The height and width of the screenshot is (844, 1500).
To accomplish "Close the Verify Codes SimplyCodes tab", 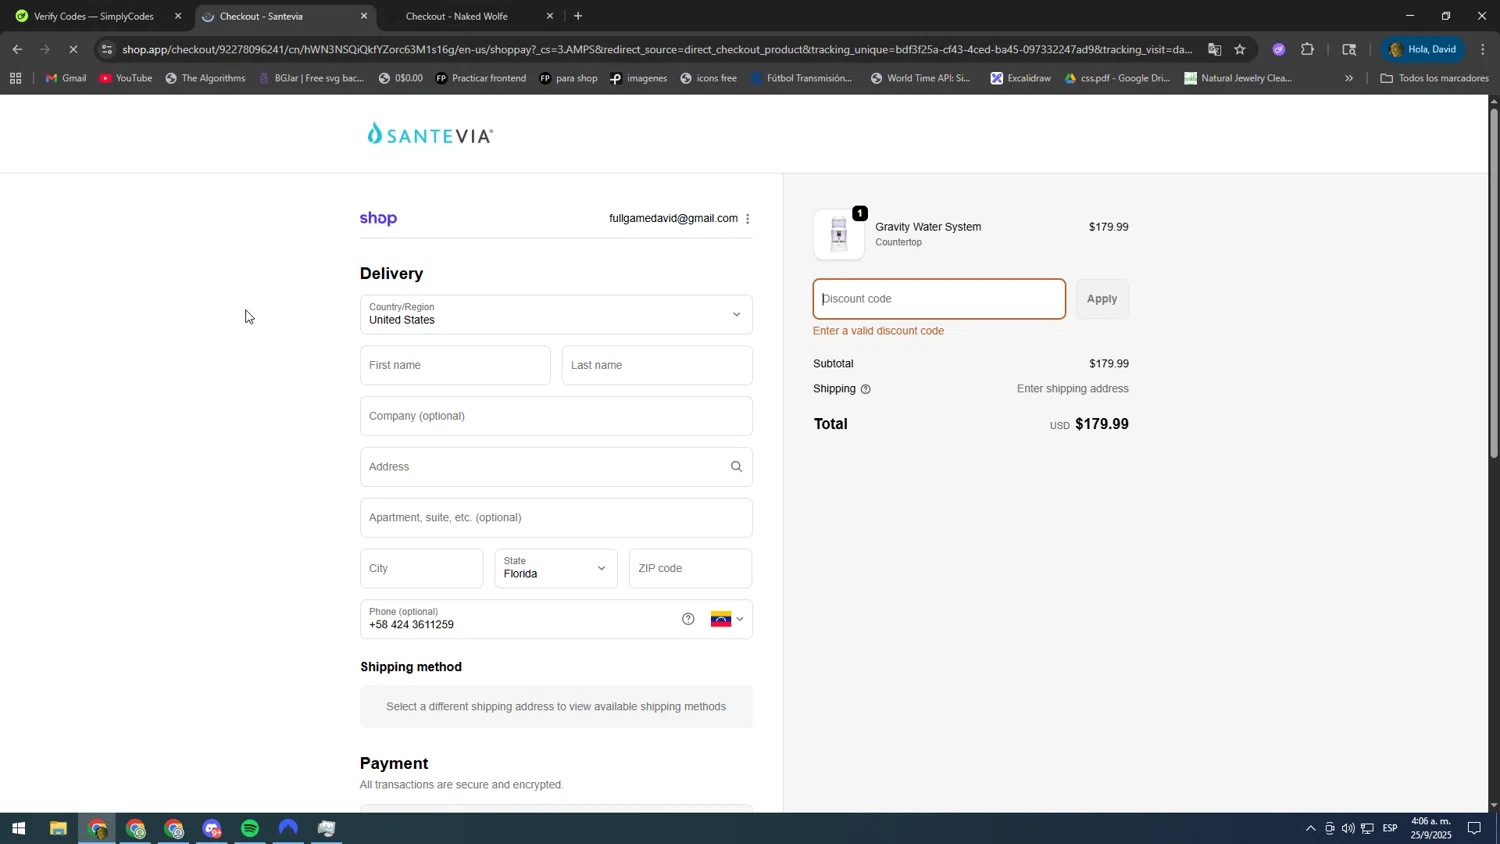I will (x=178, y=16).
